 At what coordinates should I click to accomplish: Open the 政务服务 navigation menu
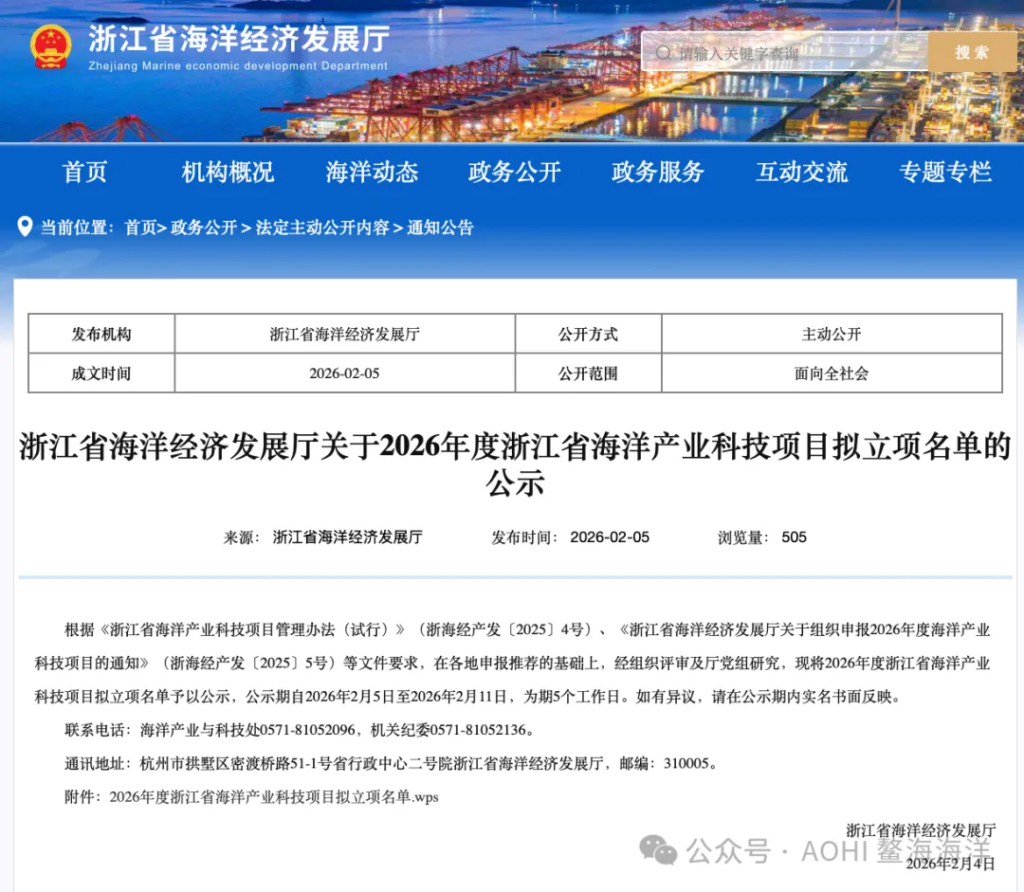point(658,172)
